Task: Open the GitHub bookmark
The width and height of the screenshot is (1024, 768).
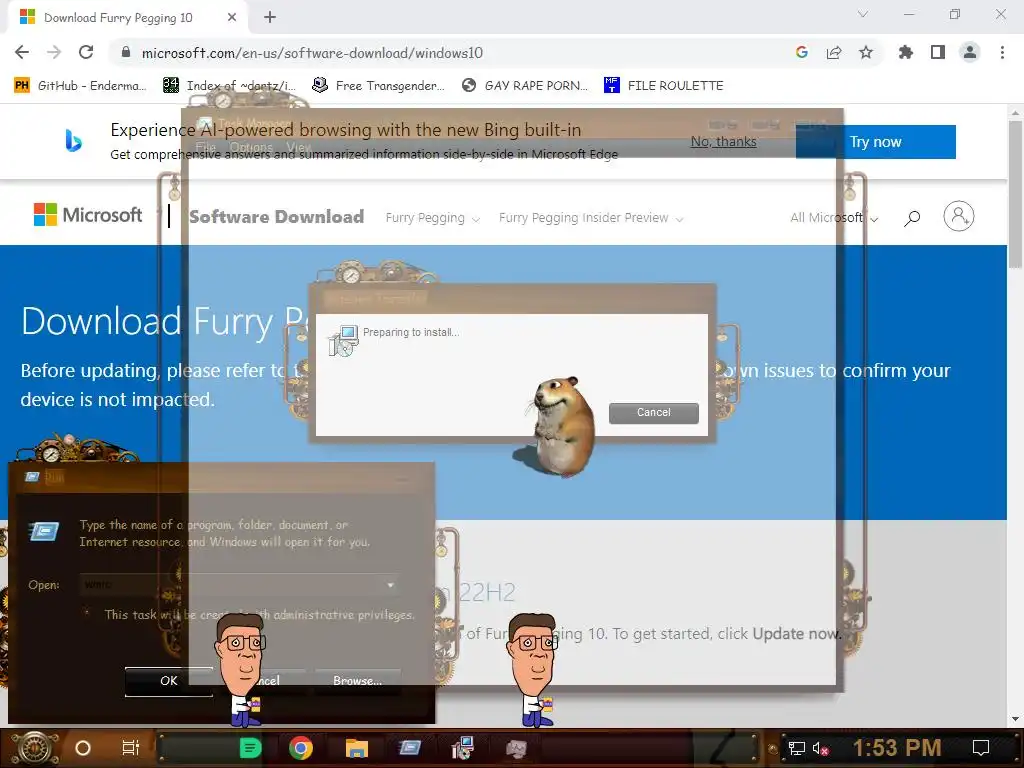Action: (x=80, y=86)
